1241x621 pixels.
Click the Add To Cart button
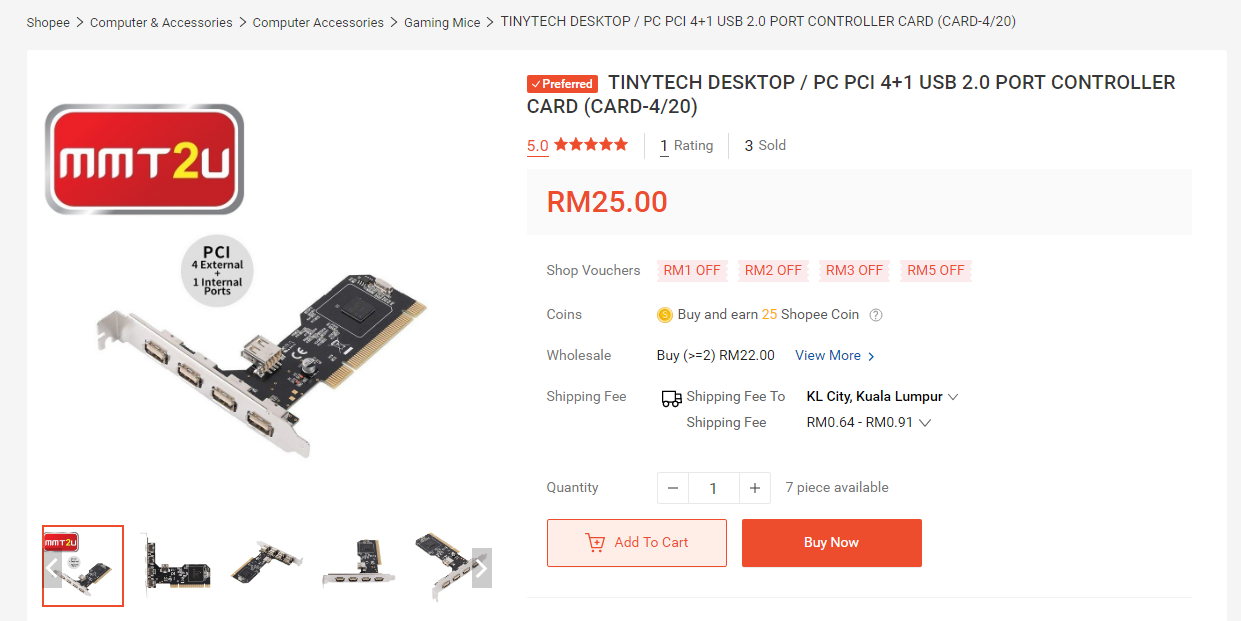tap(637, 543)
